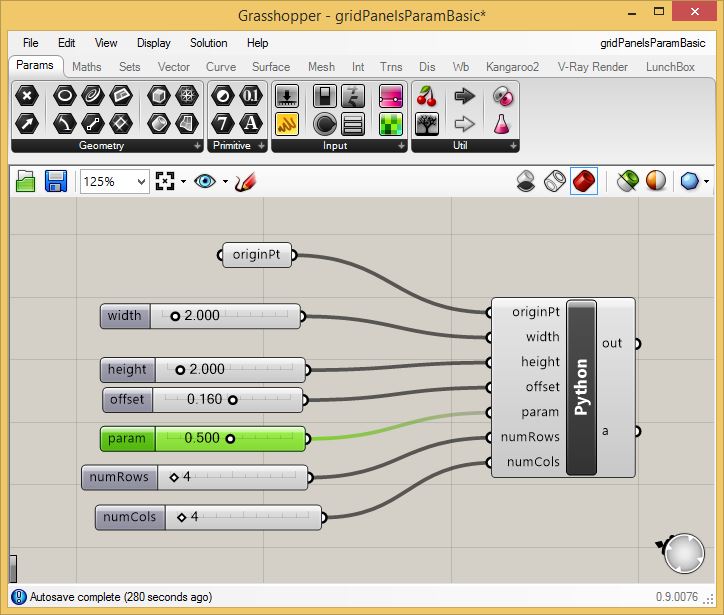This screenshot has height=615, width=724.
Task: Select the Text (A) primitive icon
Action: point(251,124)
